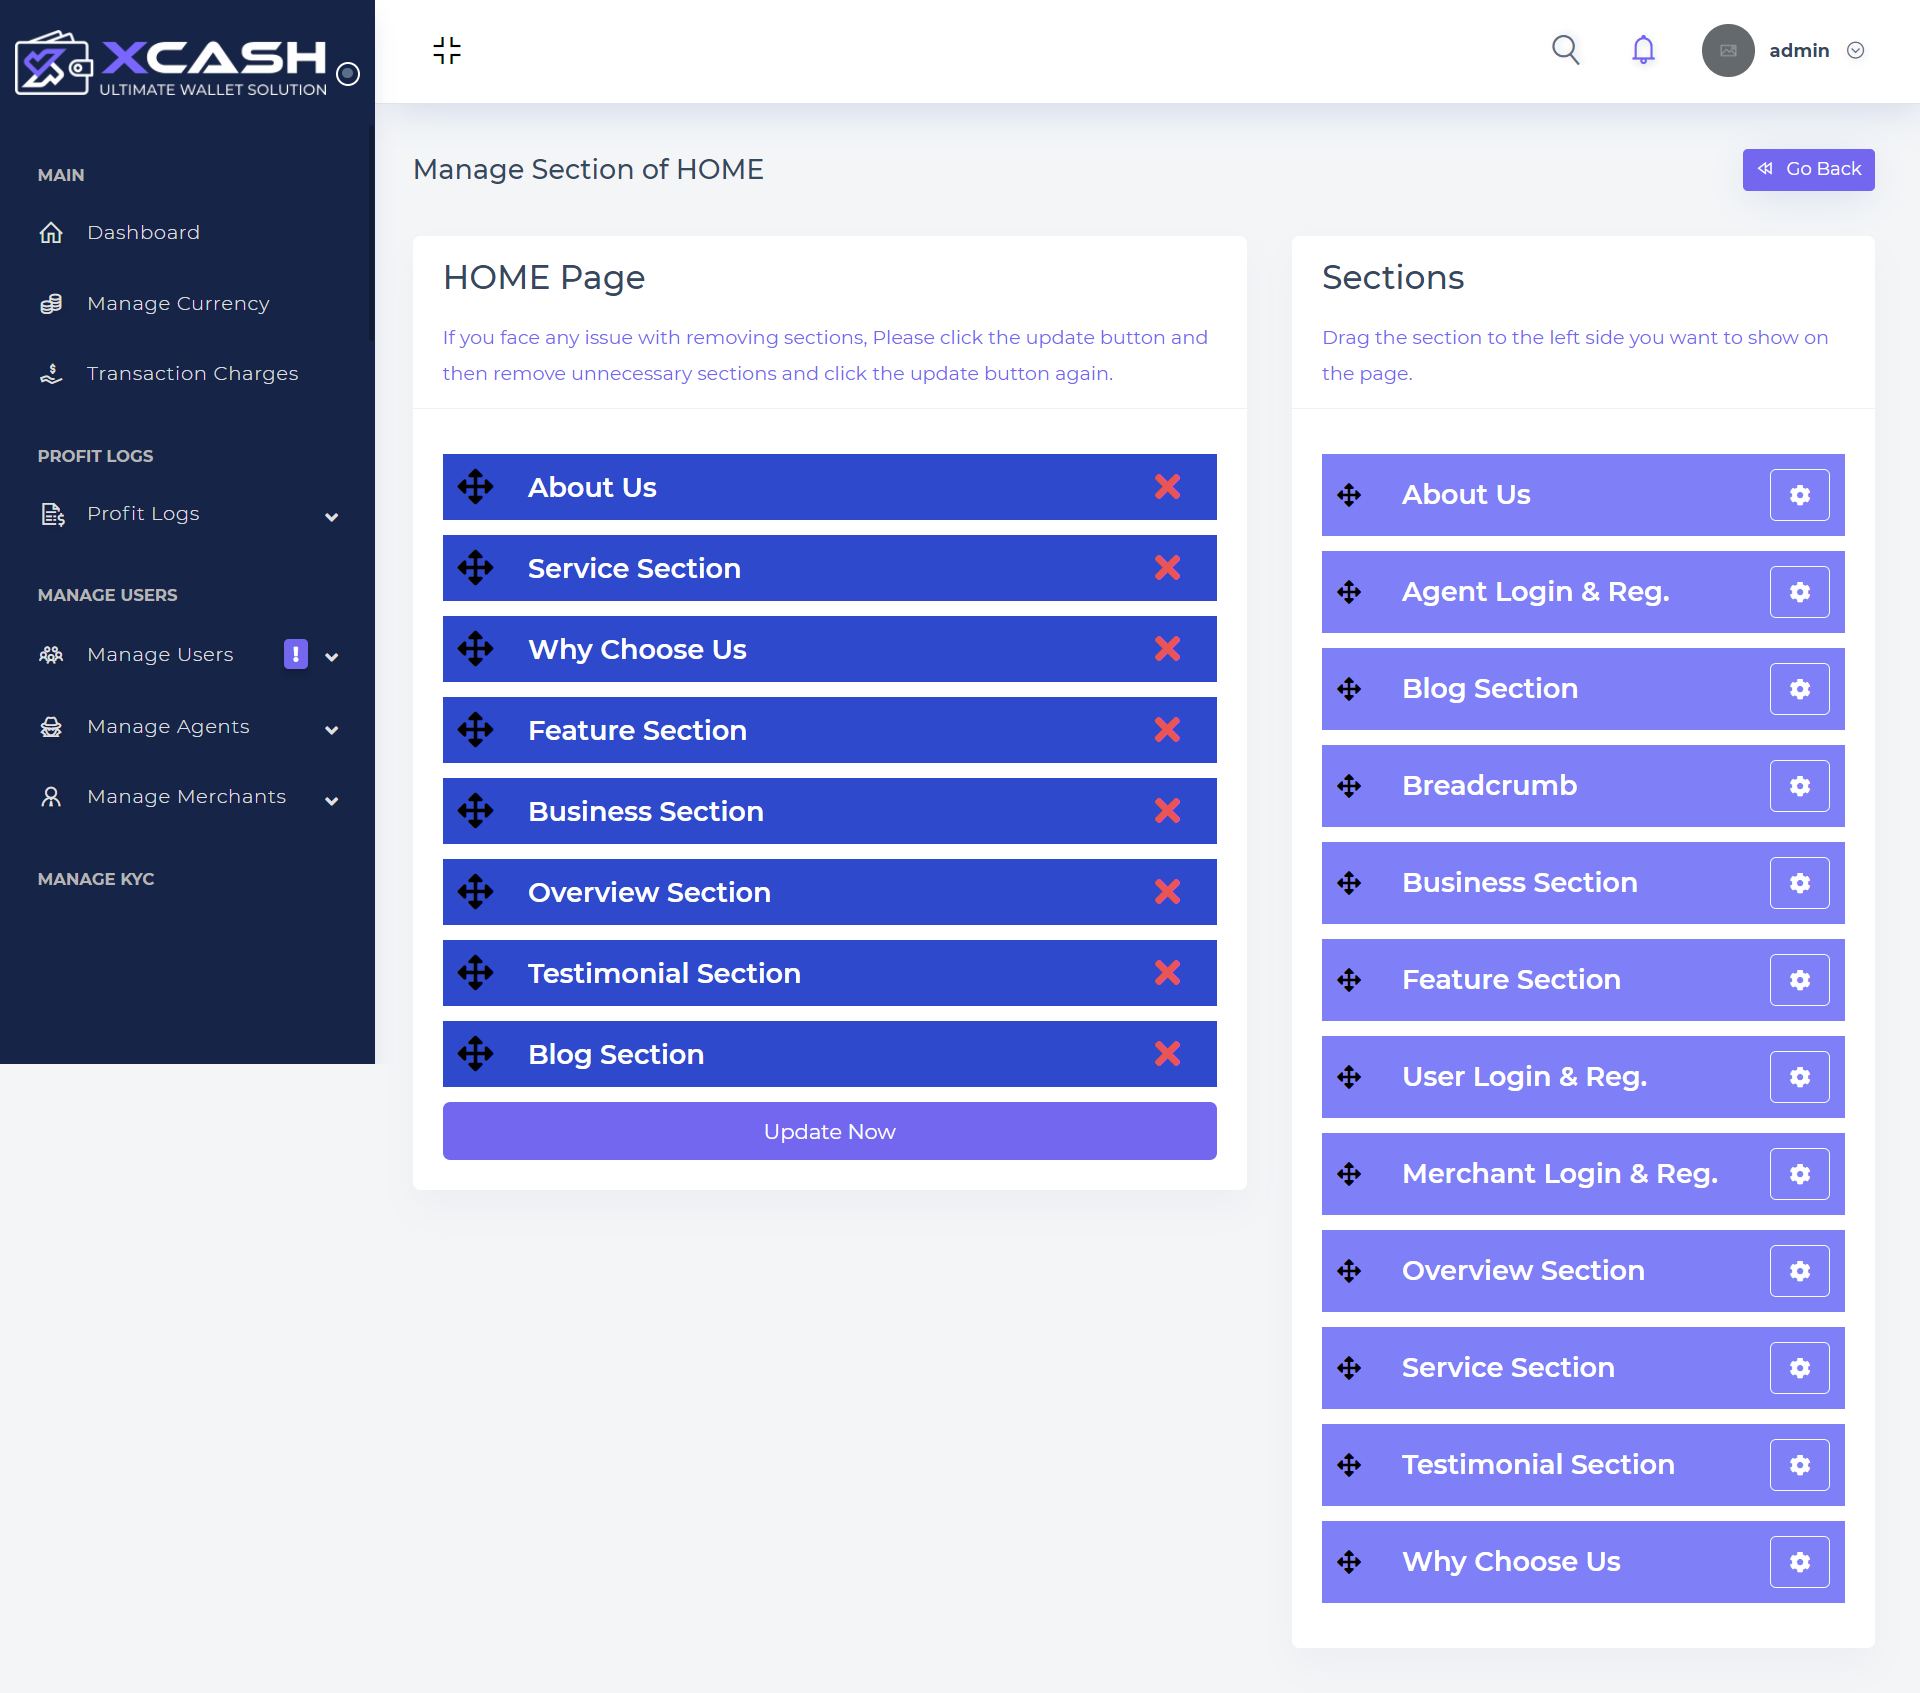Remove the Blog Section with red X
Image resolution: width=1920 pixels, height=1693 pixels.
(x=1167, y=1054)
